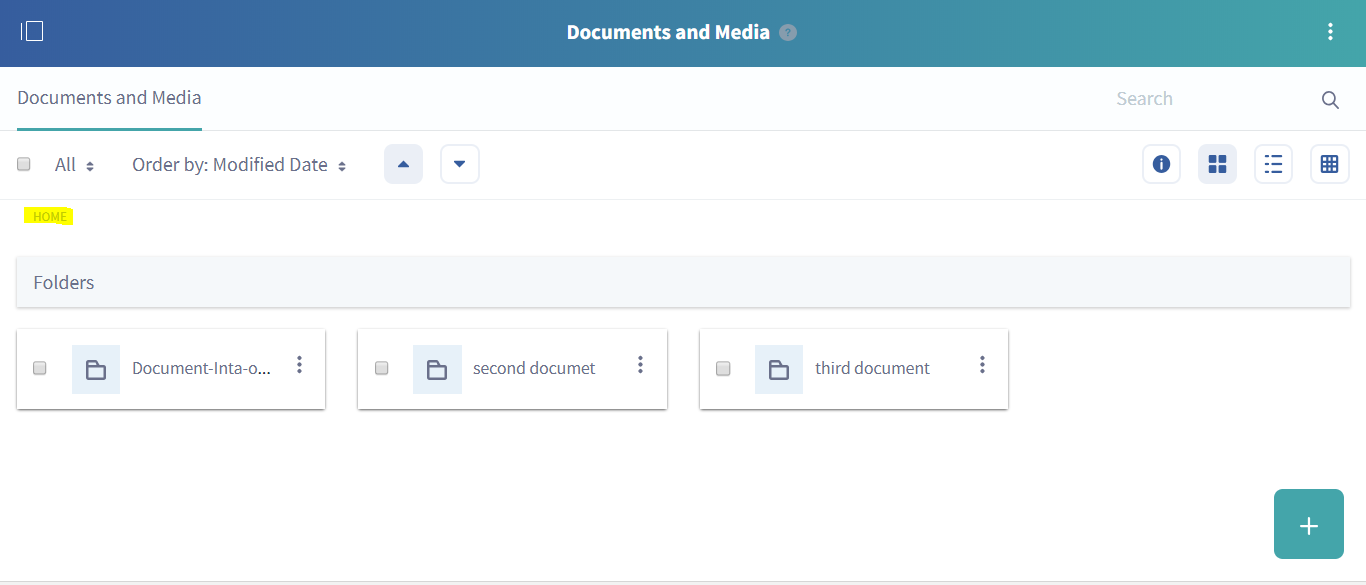The width and height of the screenshot is (1366, 585).
Task: Click into the Search input field
Action: tap(1205, 99)
